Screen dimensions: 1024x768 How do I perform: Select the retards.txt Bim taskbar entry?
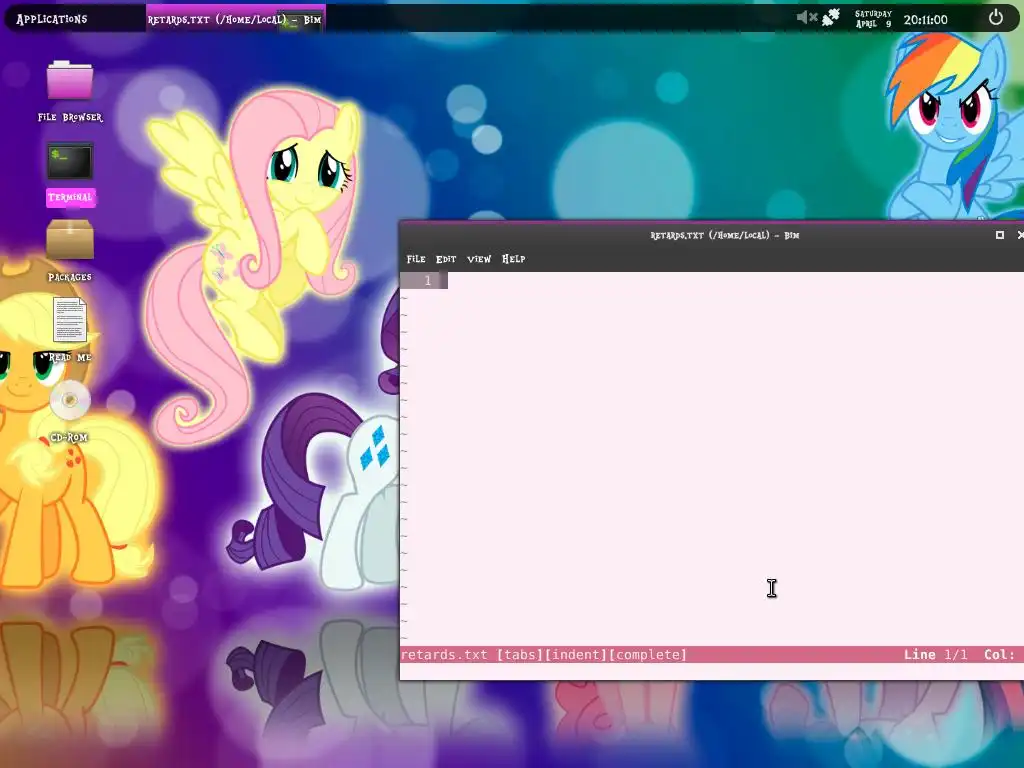(234, 20)
